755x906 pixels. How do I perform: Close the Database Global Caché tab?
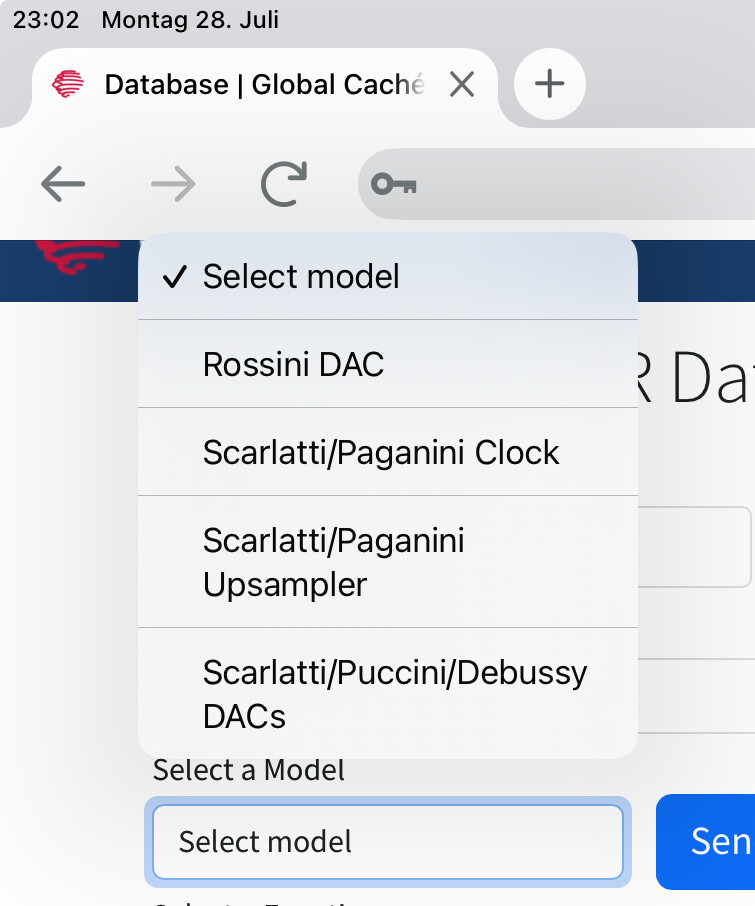tap(462, 84)
